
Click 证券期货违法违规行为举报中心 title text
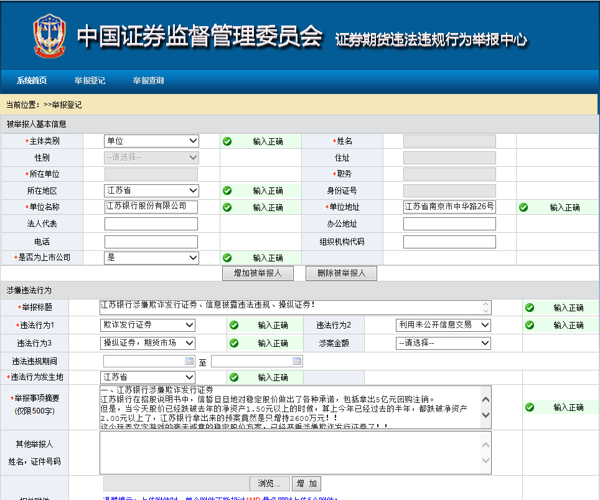431,39
